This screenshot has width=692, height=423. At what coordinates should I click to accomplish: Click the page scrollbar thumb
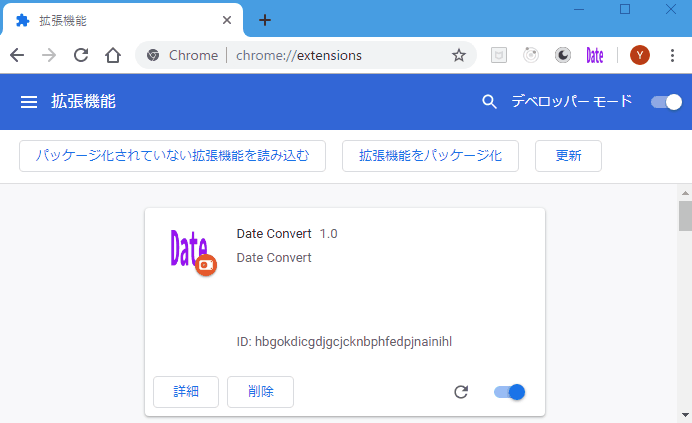(685, 215)
